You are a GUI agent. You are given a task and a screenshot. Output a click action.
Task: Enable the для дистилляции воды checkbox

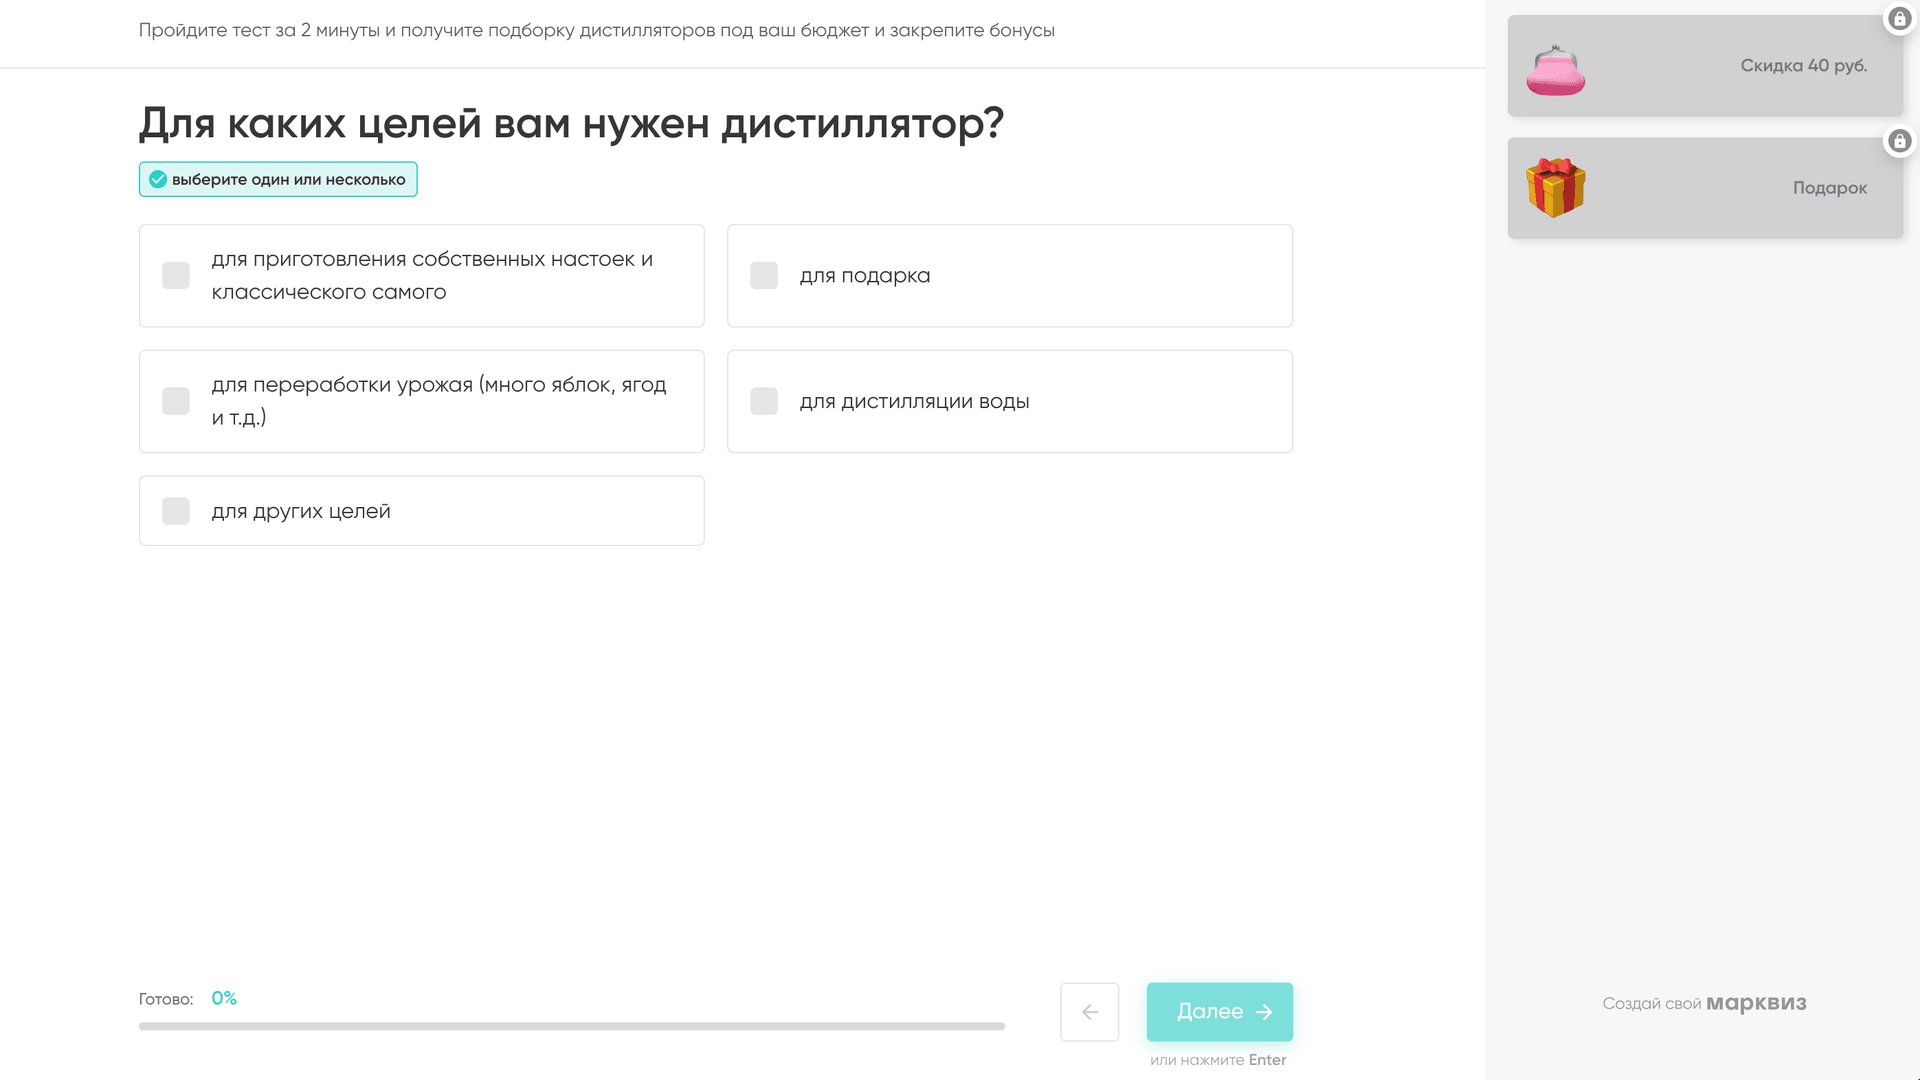[x=764, y=401]
